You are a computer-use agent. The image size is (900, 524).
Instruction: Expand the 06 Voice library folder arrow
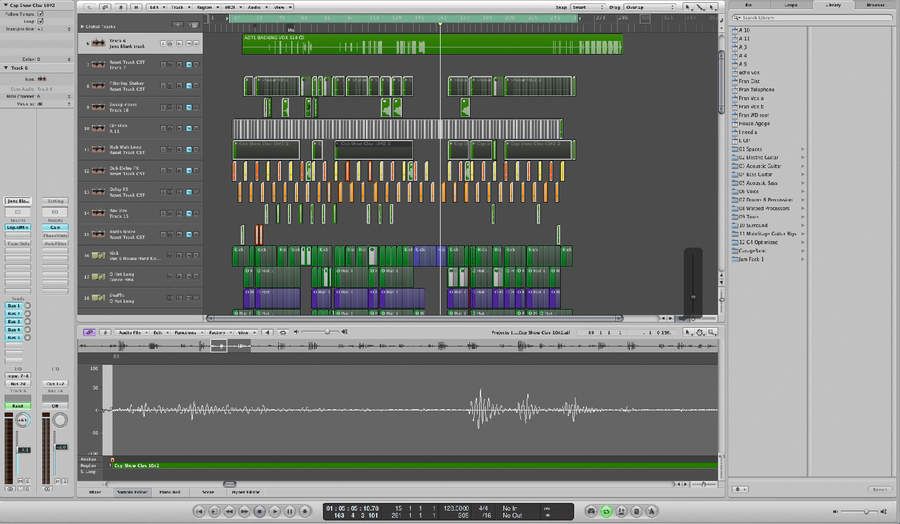(802, 191)
